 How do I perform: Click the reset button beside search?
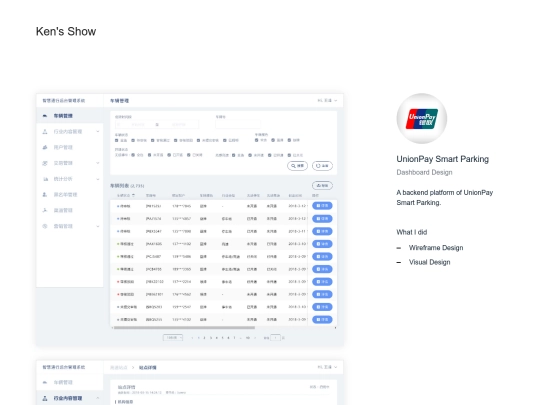[x=322, y=166]
